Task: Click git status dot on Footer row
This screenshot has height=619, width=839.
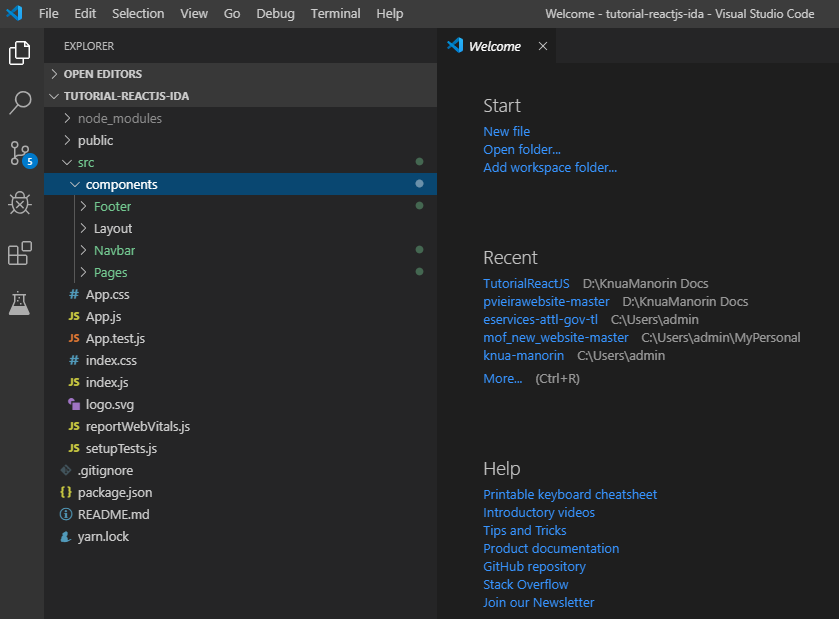Action: [420, 205]
